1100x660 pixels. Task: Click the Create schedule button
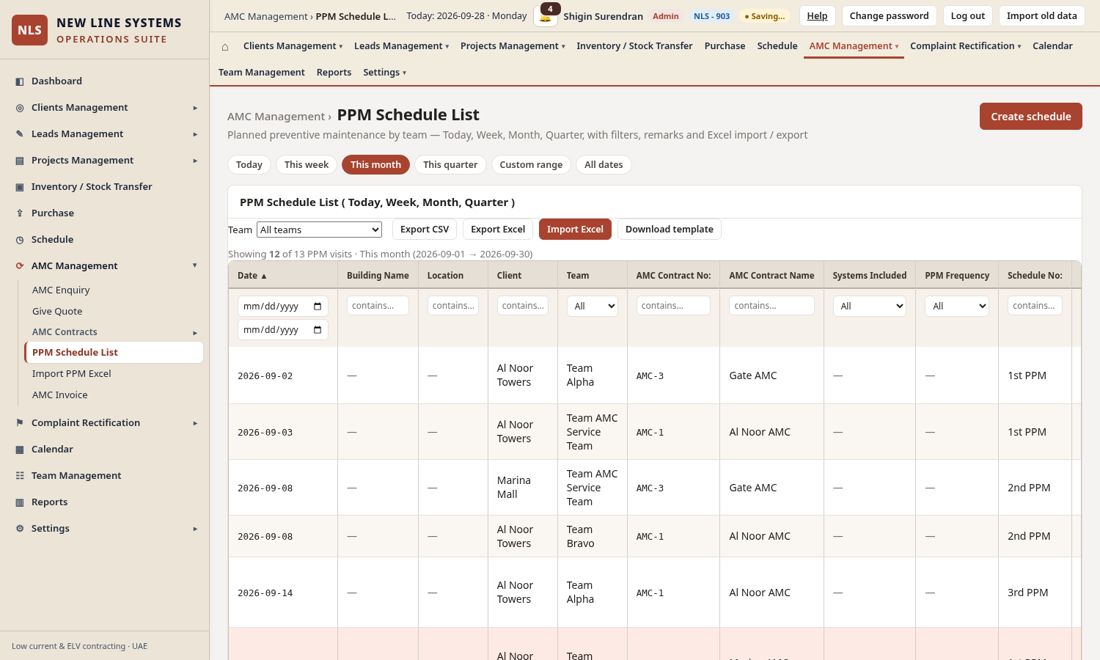pos(1031,116)
